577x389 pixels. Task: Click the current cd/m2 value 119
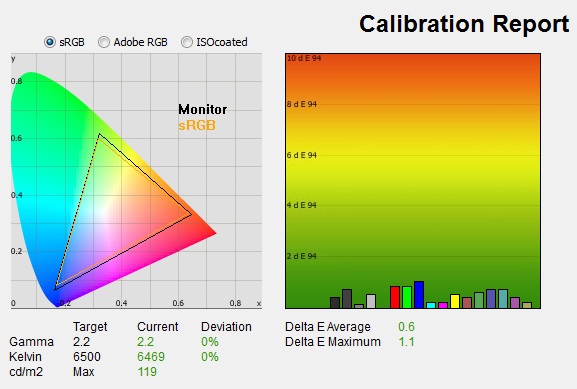click(x=147, y=372)
